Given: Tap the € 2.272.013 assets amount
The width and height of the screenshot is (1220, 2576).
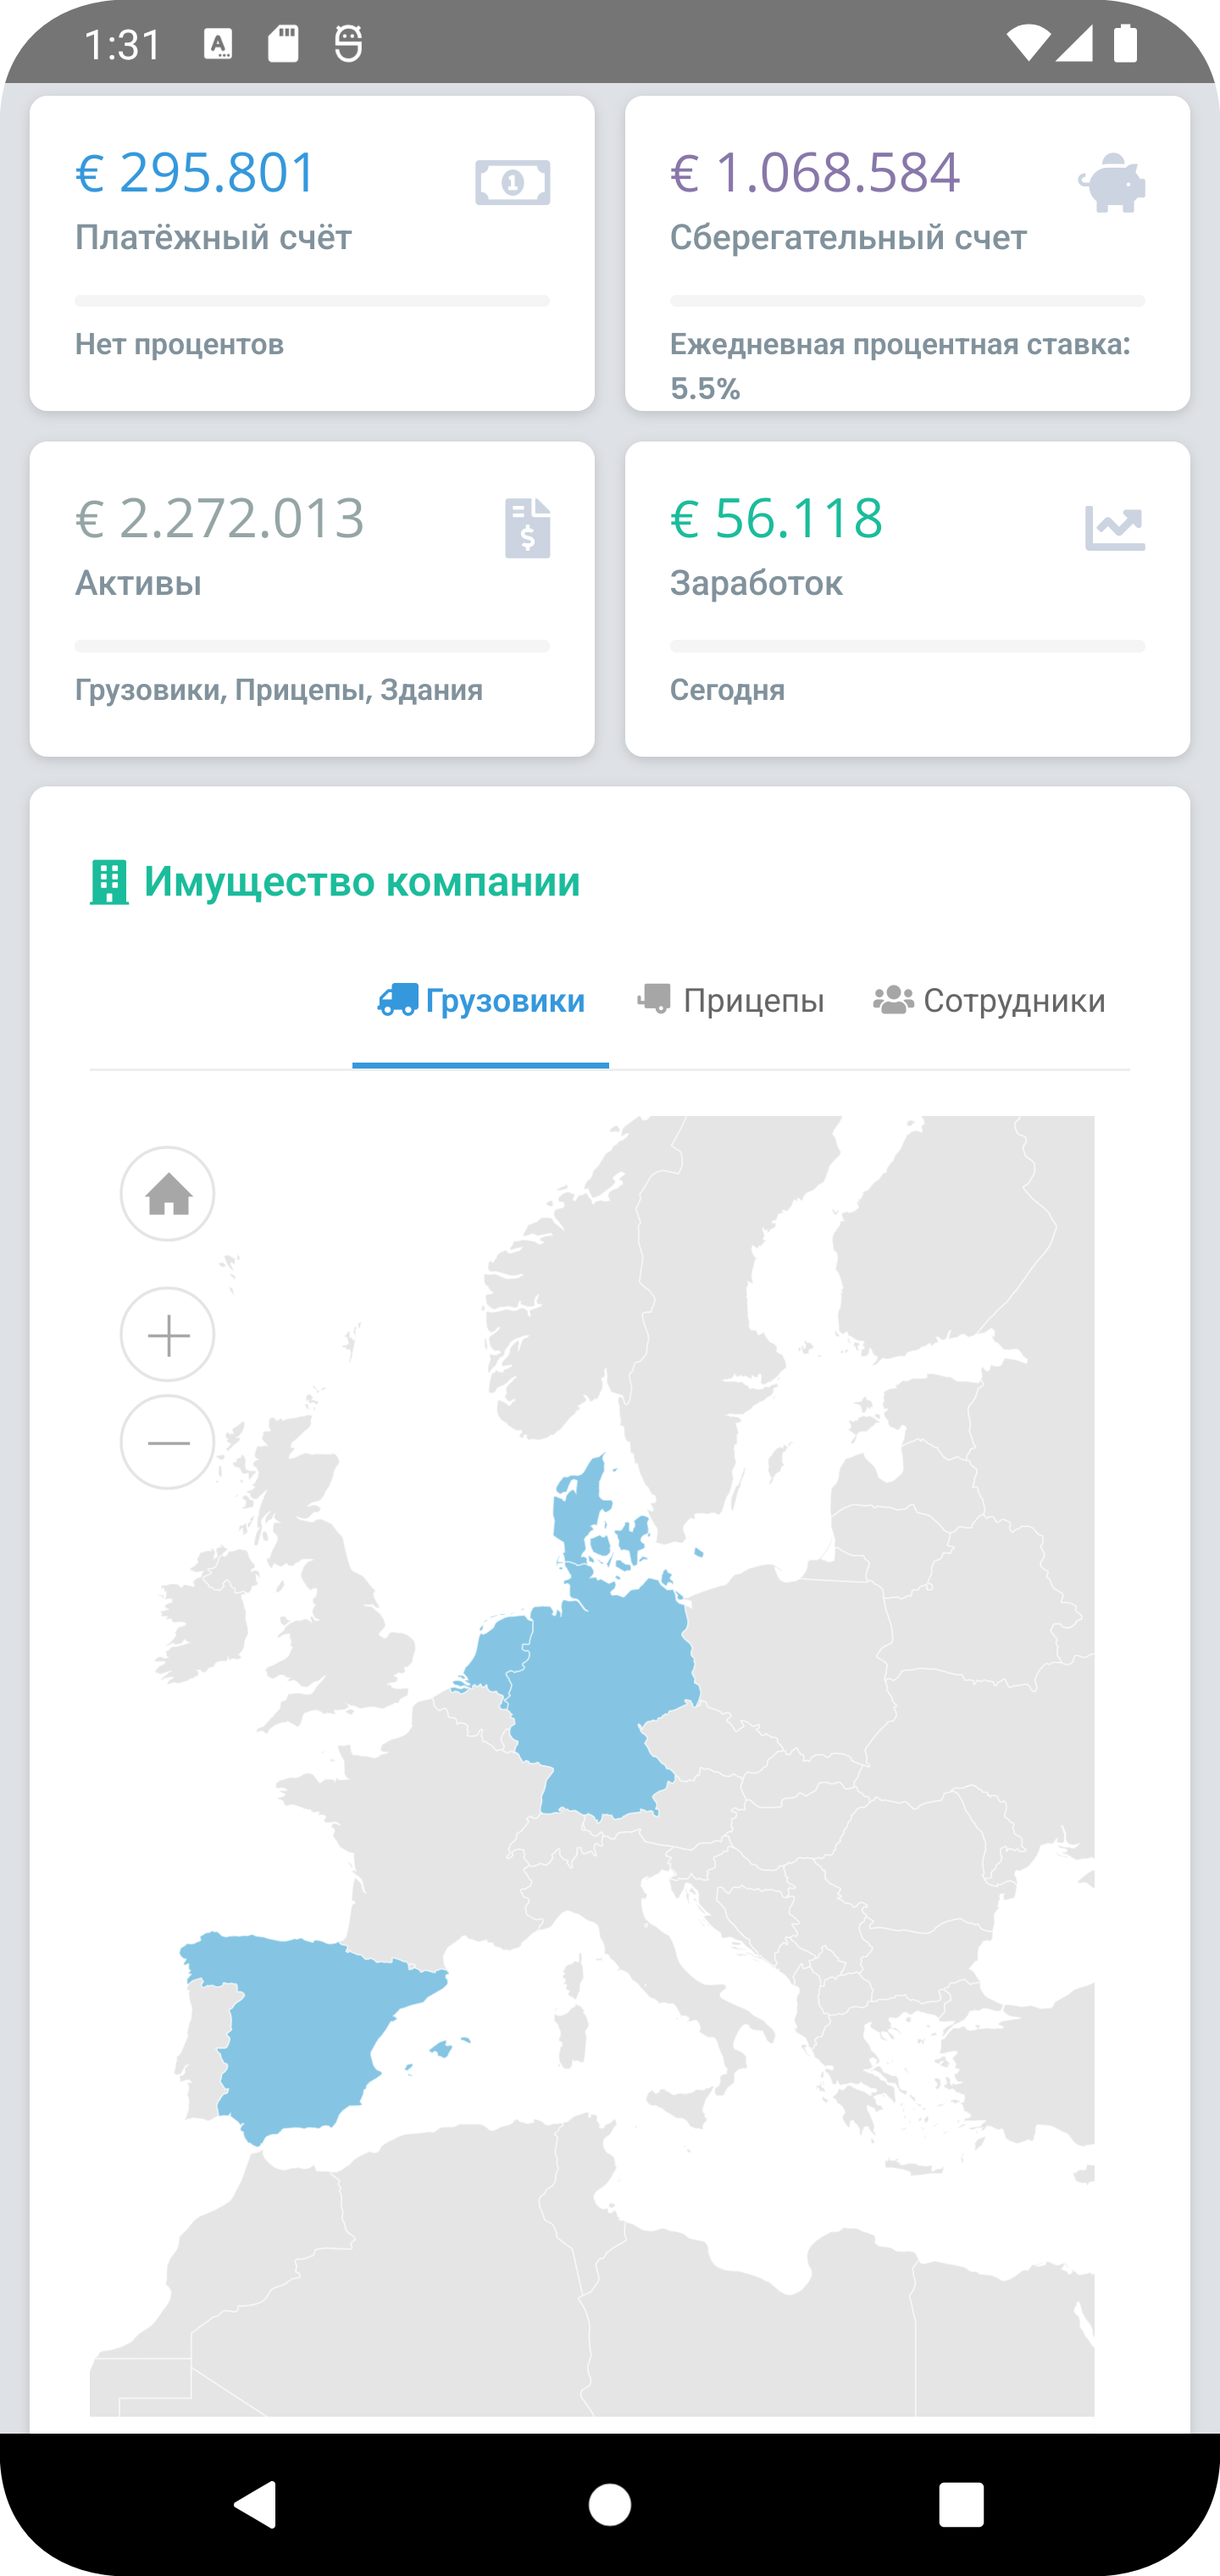Looking at the screenshot, I should click(x=220, y=518).
